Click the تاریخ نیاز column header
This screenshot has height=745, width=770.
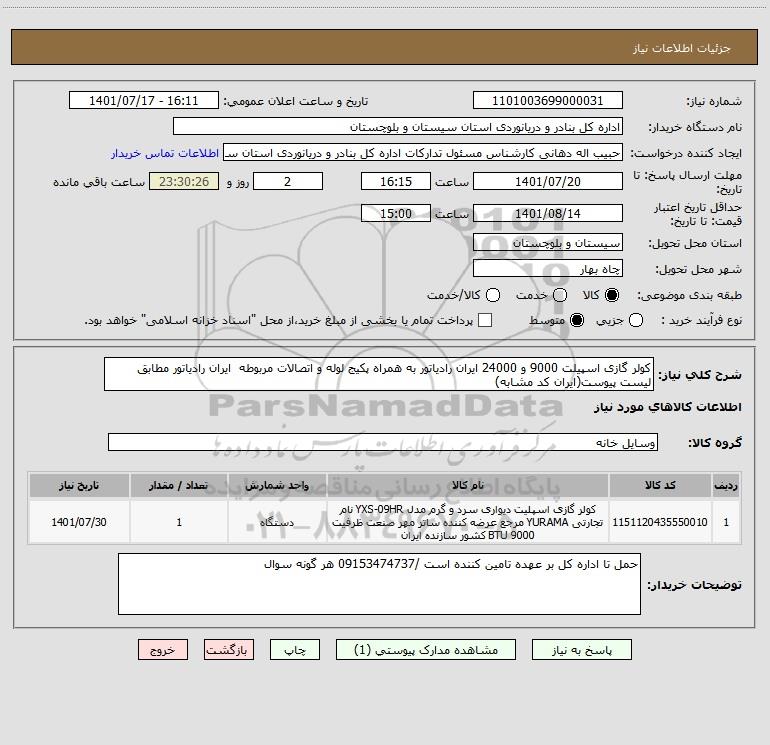click(79, 485)
